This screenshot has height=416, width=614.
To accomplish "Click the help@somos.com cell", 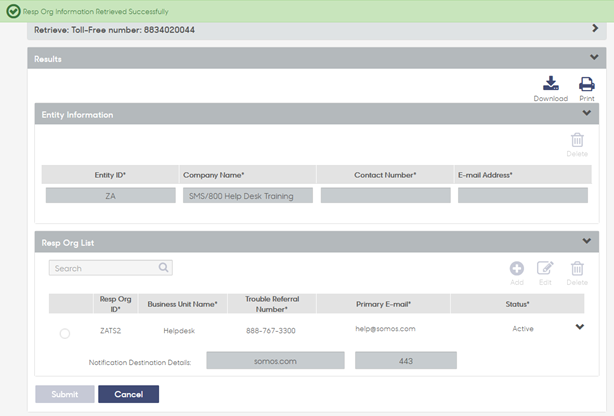I will click(385, 329).
